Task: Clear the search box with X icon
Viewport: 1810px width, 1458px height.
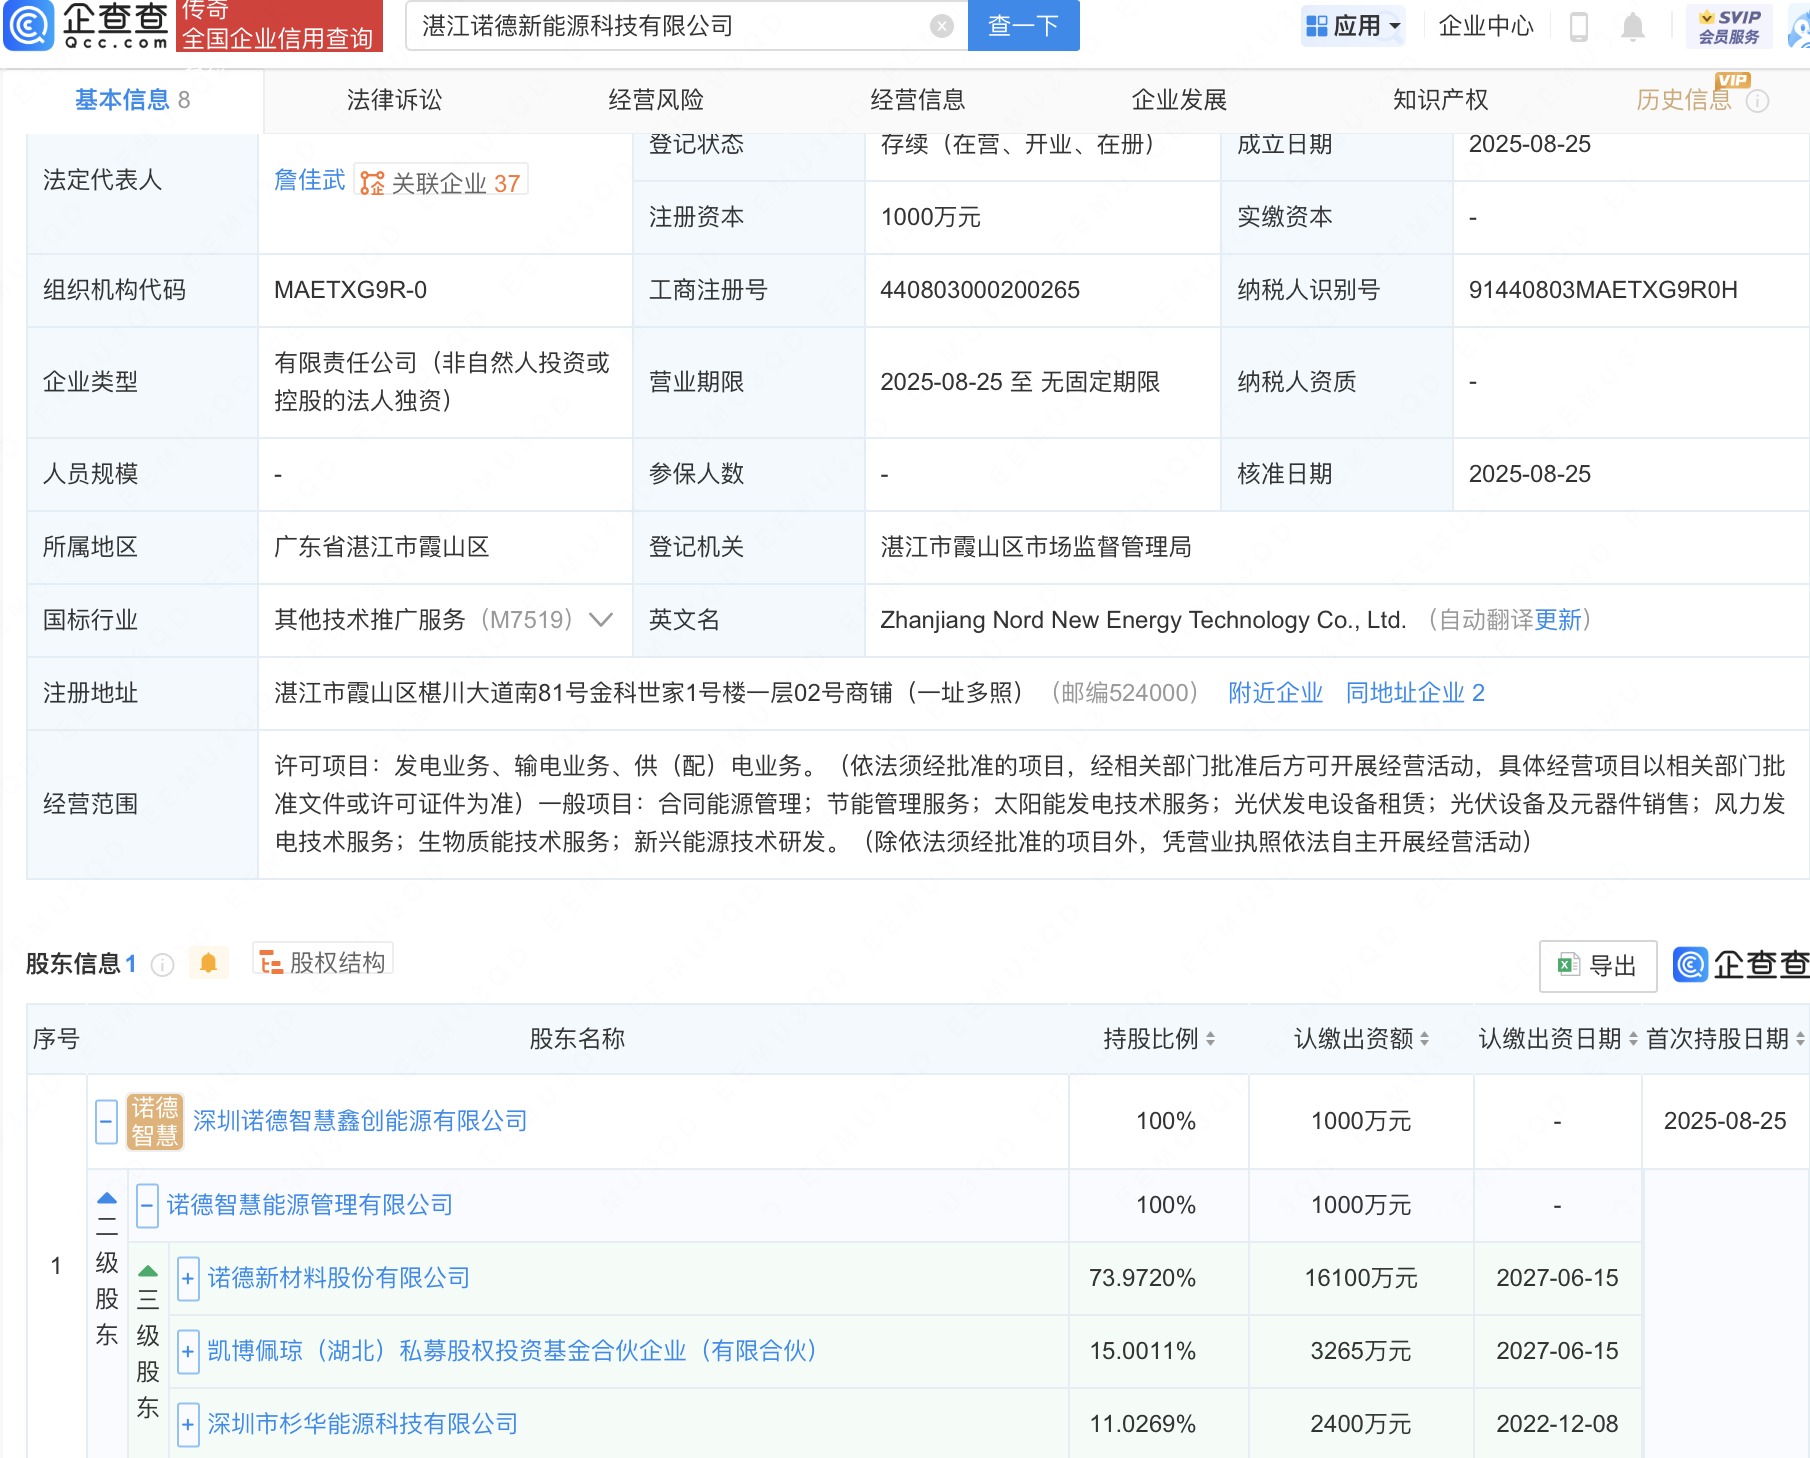Action: point(941,26)
